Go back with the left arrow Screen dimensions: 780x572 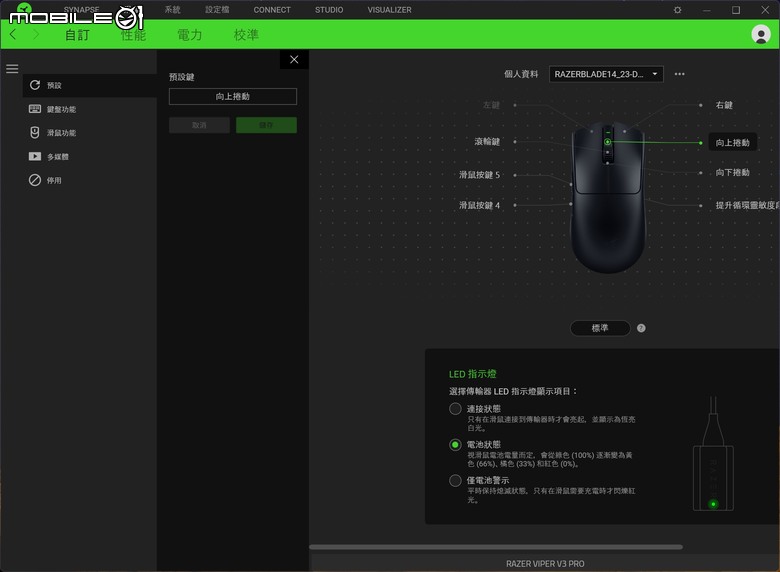(13, 34)
